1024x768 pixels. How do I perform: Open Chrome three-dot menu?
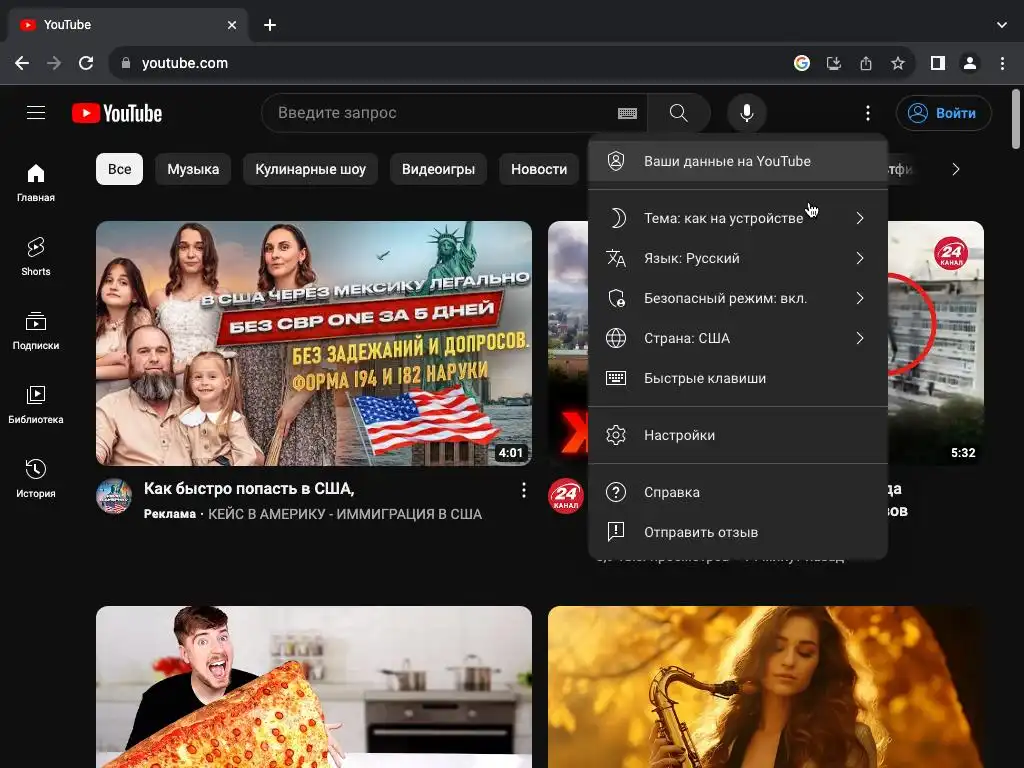[1002, 63]
